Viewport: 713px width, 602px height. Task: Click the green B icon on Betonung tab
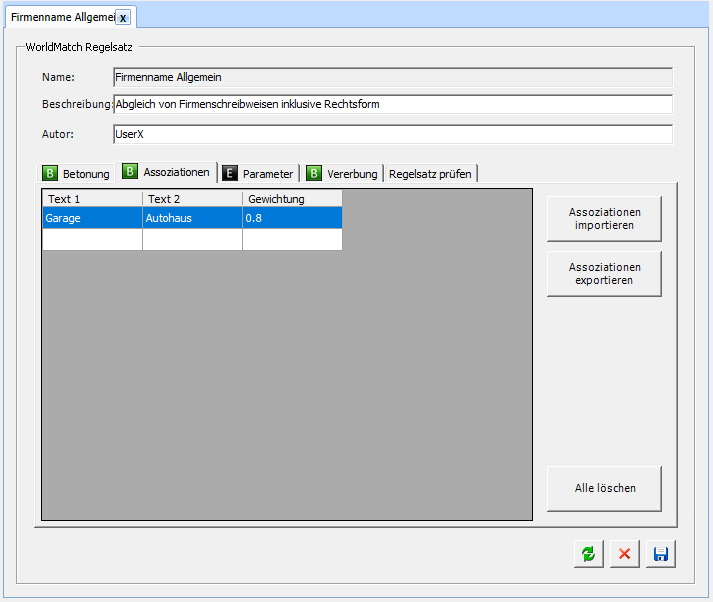click(x=50, y=173)
